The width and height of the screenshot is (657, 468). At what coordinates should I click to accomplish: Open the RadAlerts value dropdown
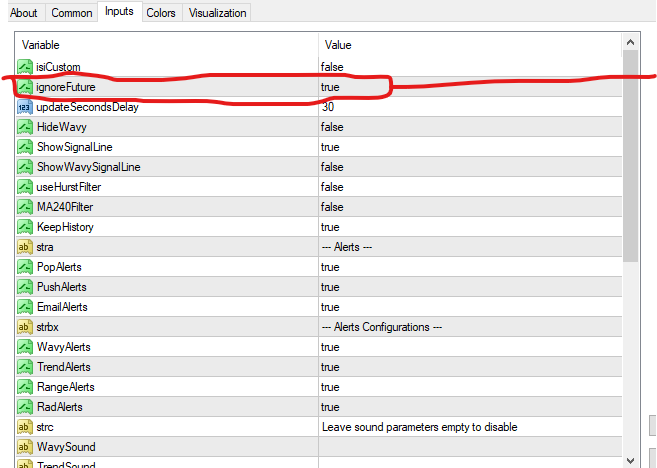pos(330,407)
